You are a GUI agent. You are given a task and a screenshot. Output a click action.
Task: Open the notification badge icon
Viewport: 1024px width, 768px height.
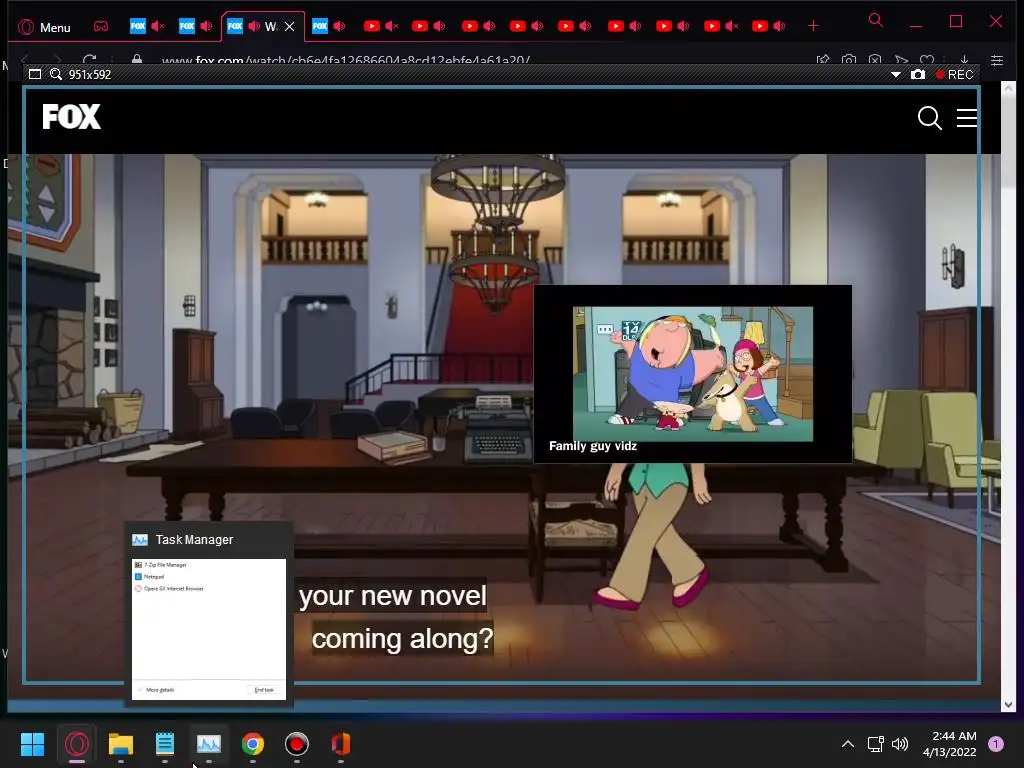tap(996, 744)
